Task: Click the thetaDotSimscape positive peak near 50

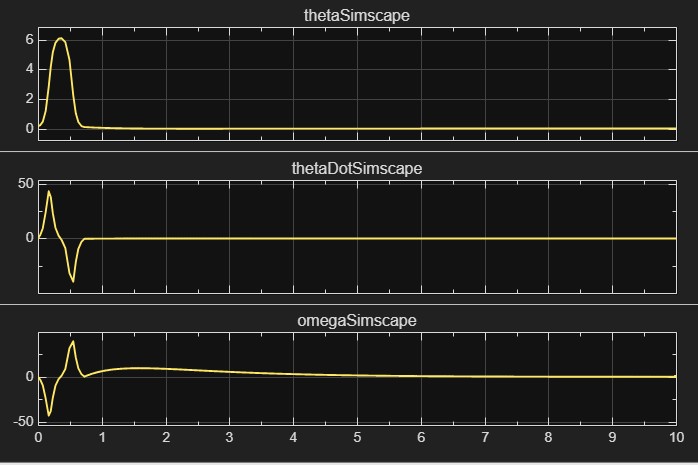Action: 49,192
